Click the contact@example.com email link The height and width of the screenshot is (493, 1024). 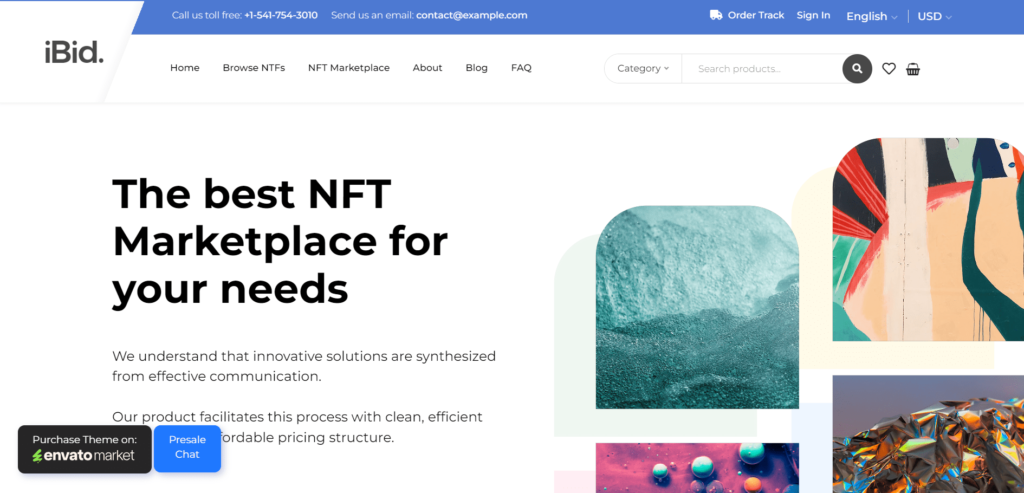pos(472,15)
